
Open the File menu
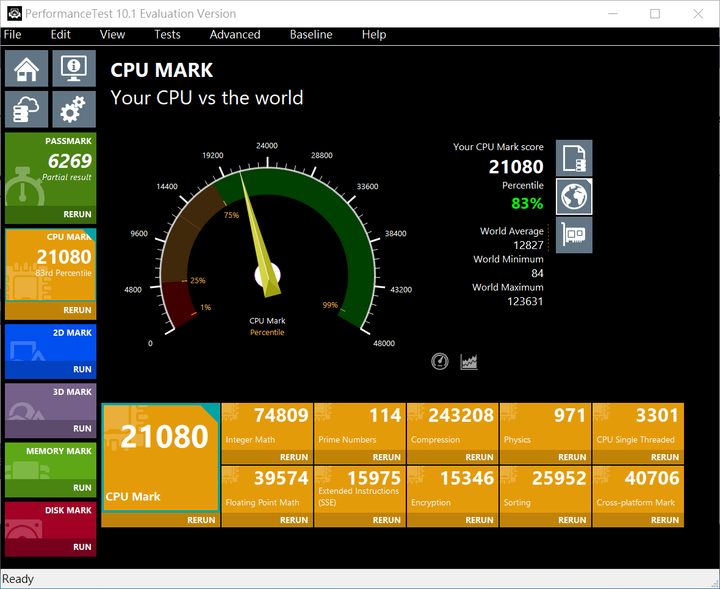12,35
